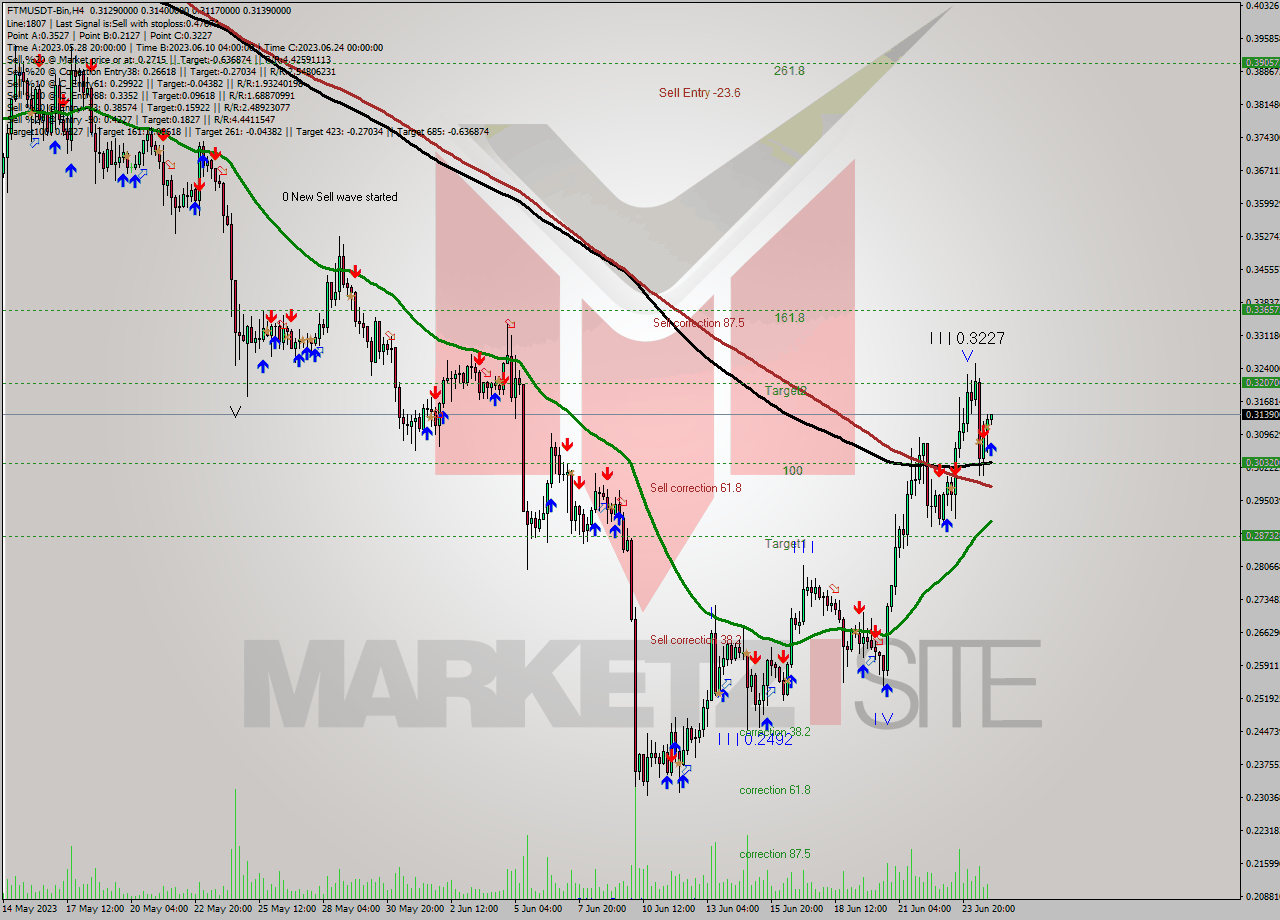Click the '10 Jun 12:00' time label
Viewport: 1280px width, 920px height.
668,909
